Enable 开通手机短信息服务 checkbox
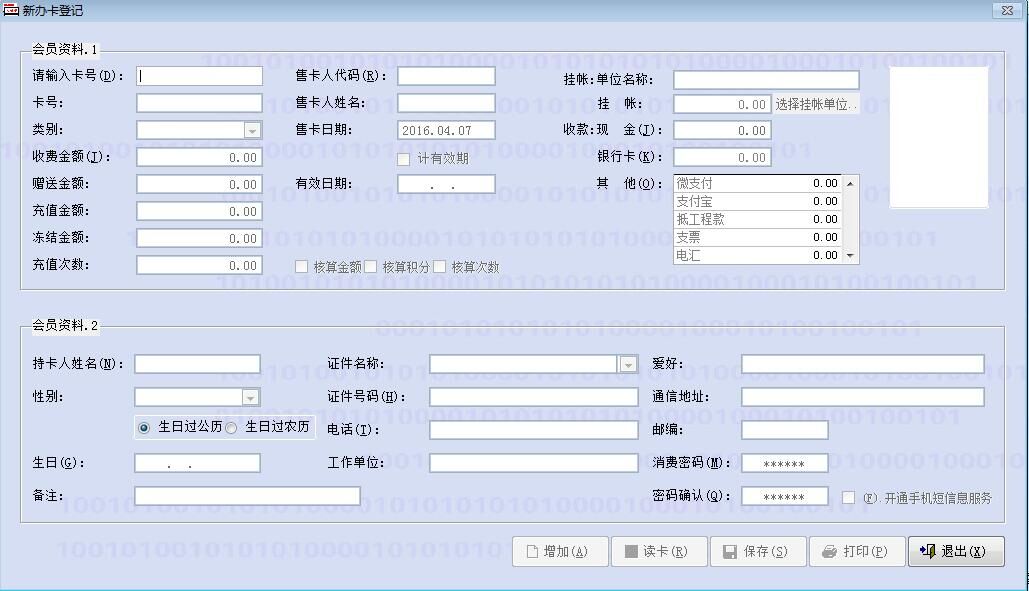The height and width of the screenshot is (591, 1029). coord(848,498)
